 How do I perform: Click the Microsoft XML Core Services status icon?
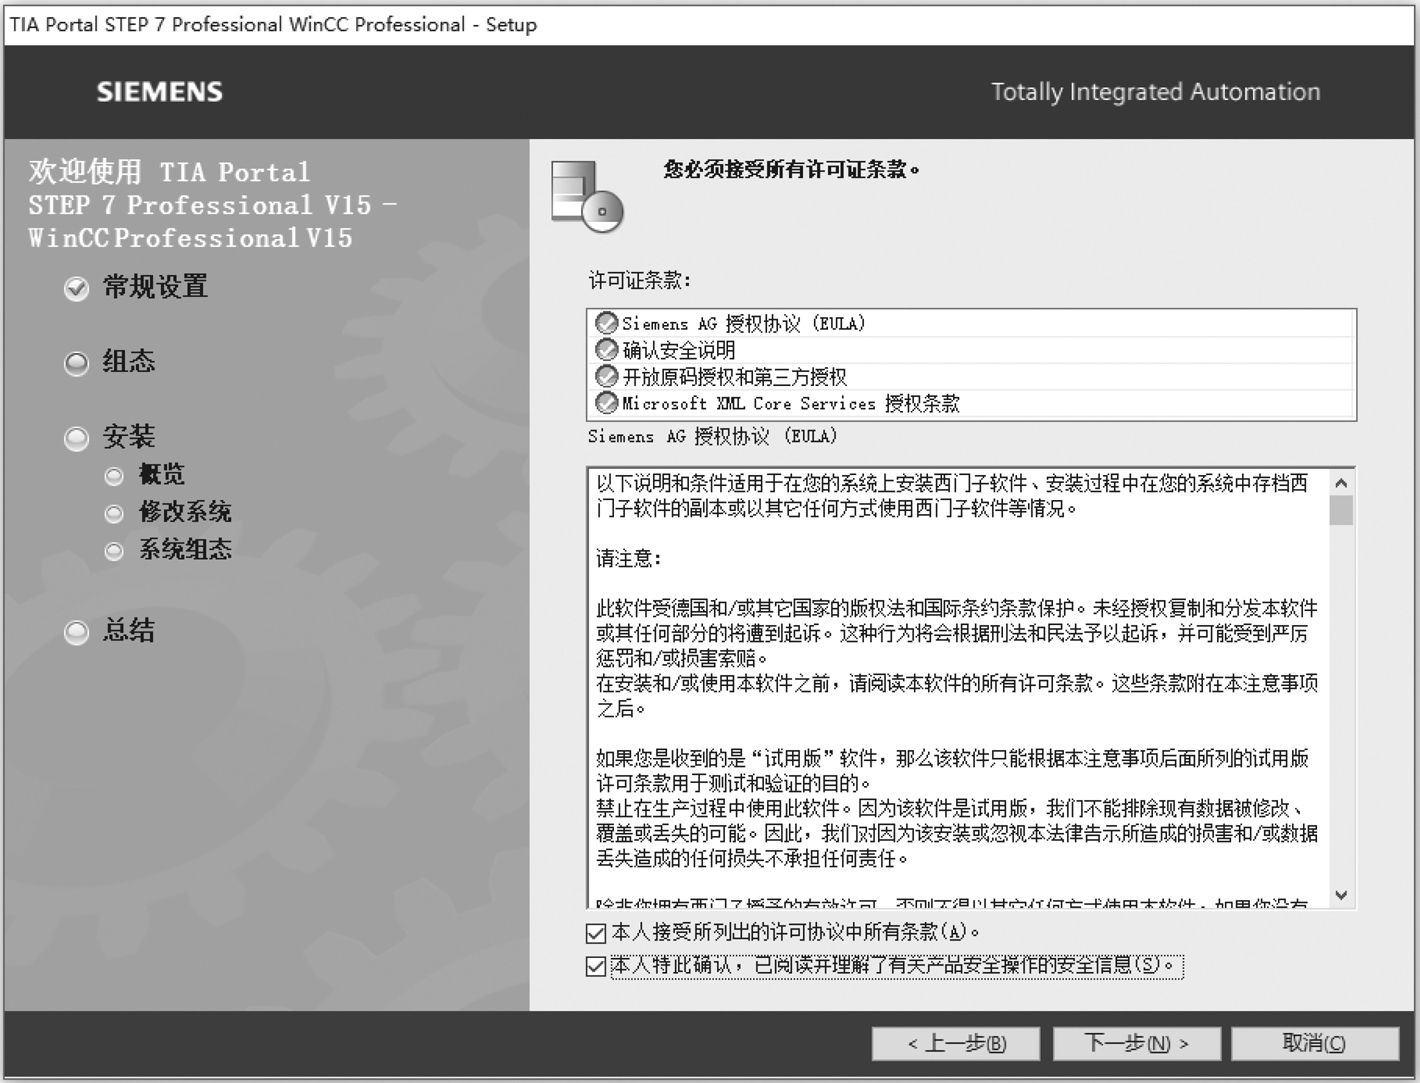click(606, 403)
